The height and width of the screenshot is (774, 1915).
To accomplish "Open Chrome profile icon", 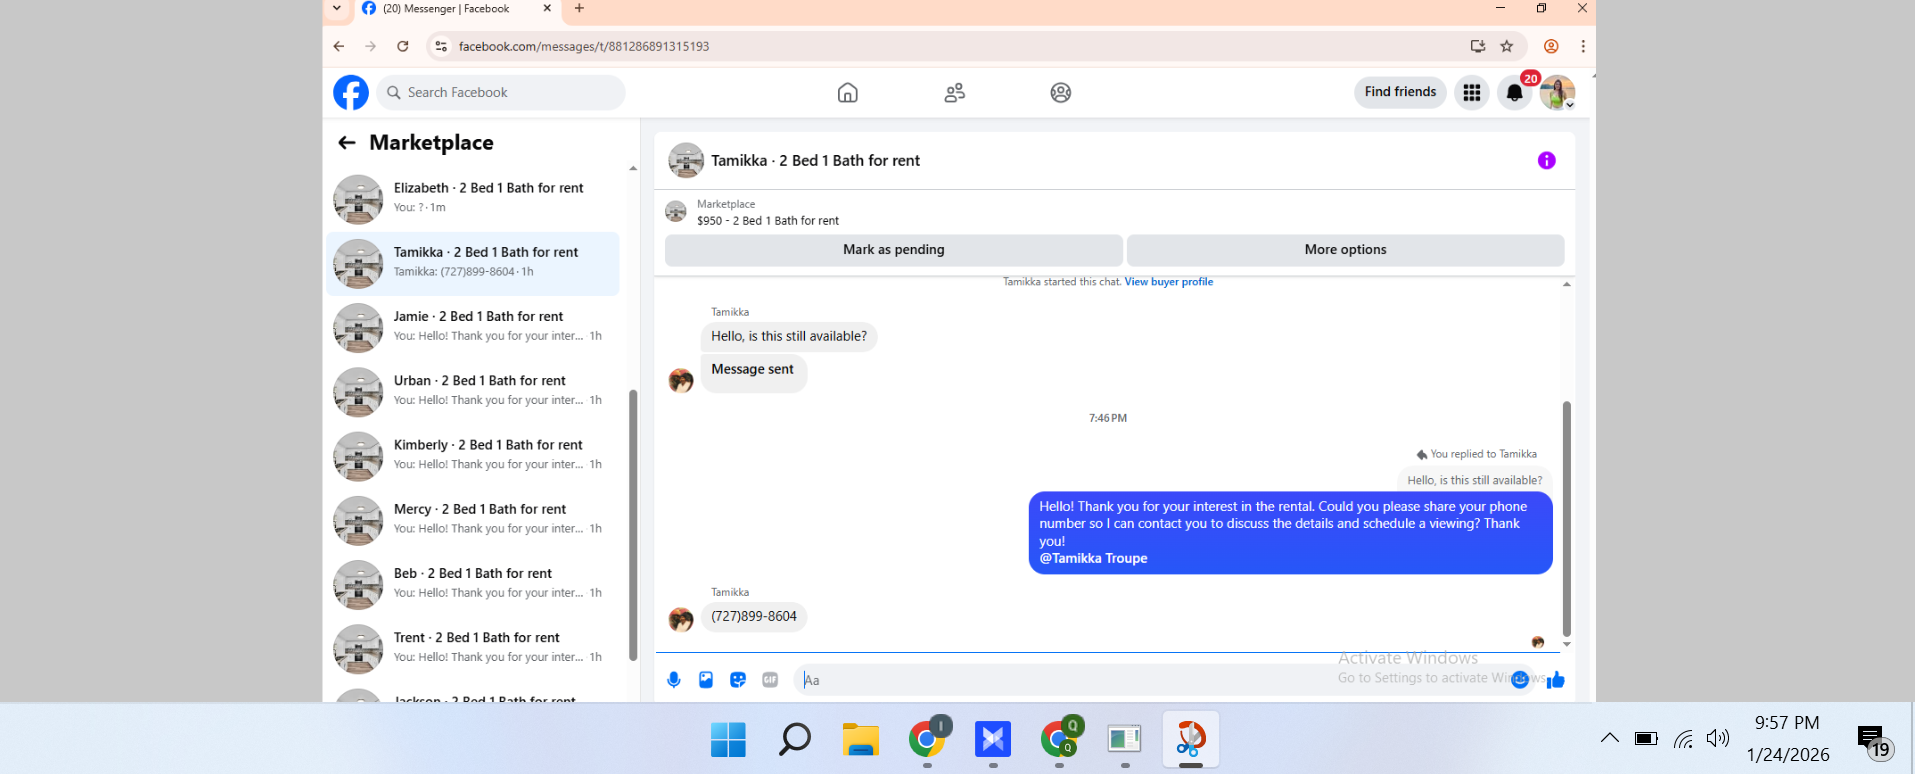I will click(1551, 46).
